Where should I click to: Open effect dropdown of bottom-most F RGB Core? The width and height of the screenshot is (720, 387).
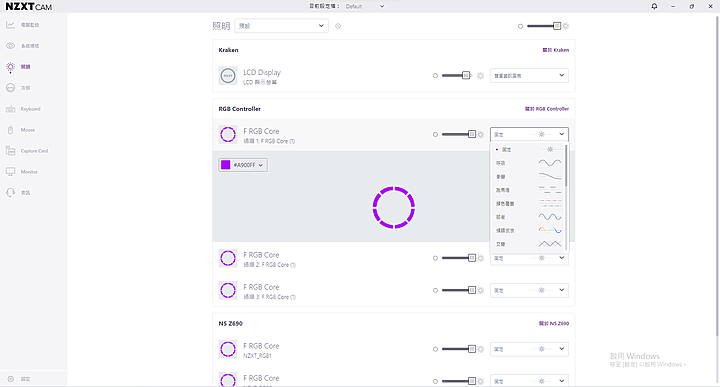[x=529, y=381]
